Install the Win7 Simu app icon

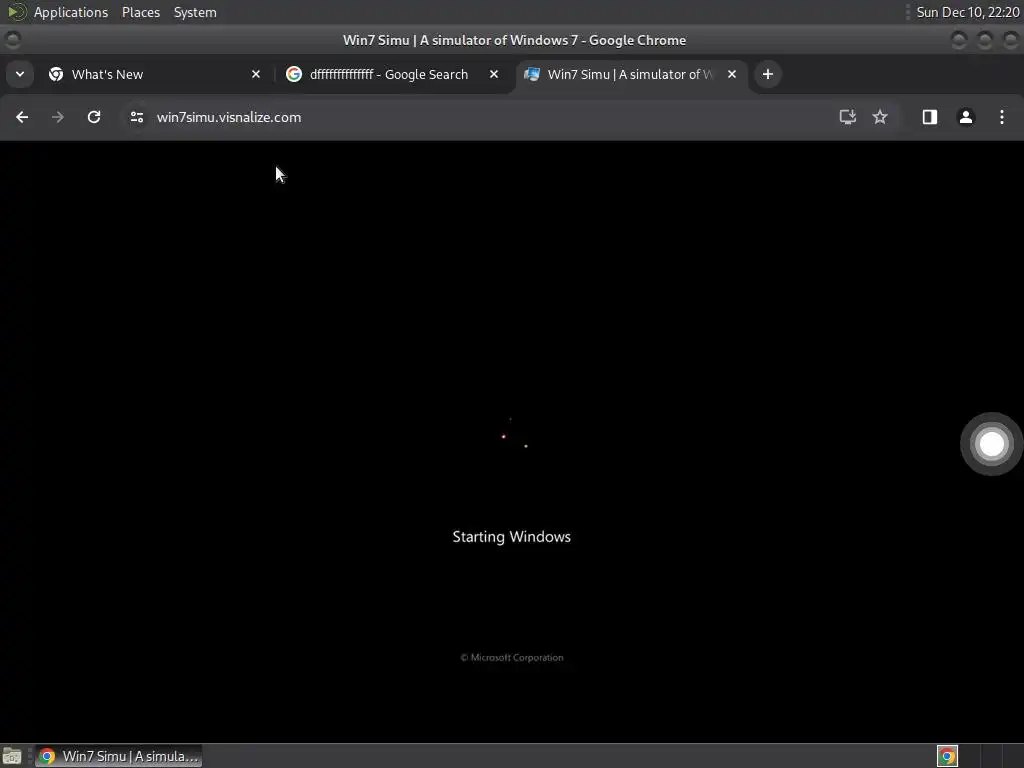(847, 117)
